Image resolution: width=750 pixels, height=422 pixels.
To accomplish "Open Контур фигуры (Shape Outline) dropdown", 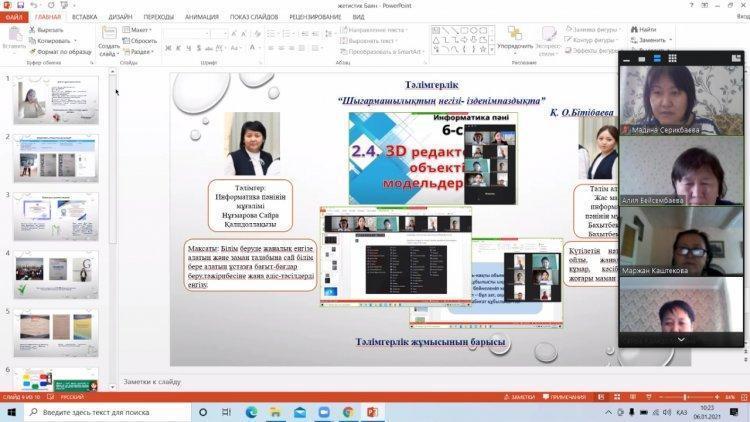I will click(592, 40).
